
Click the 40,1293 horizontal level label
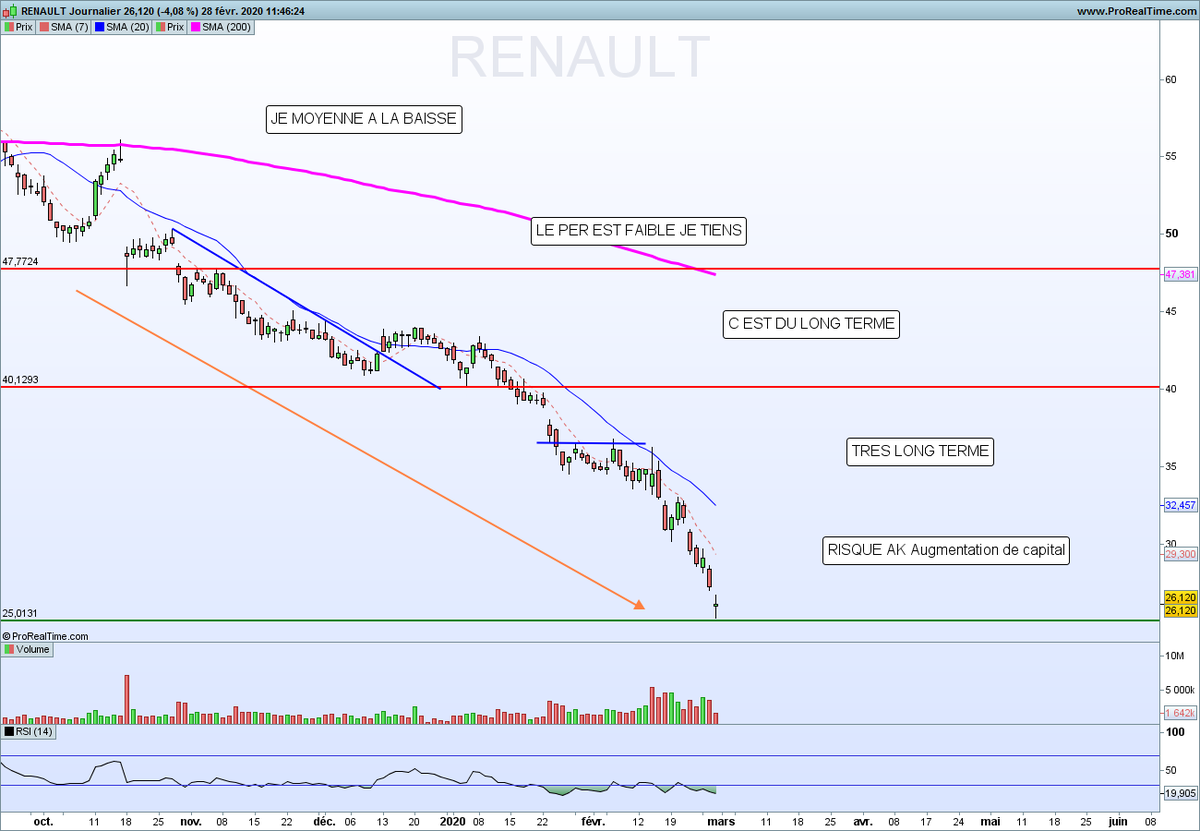click(20, 380)
